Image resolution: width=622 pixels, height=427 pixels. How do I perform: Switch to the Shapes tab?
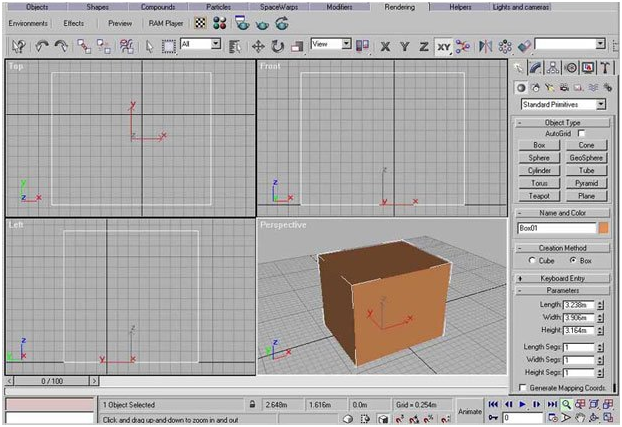tap(98, 7)
